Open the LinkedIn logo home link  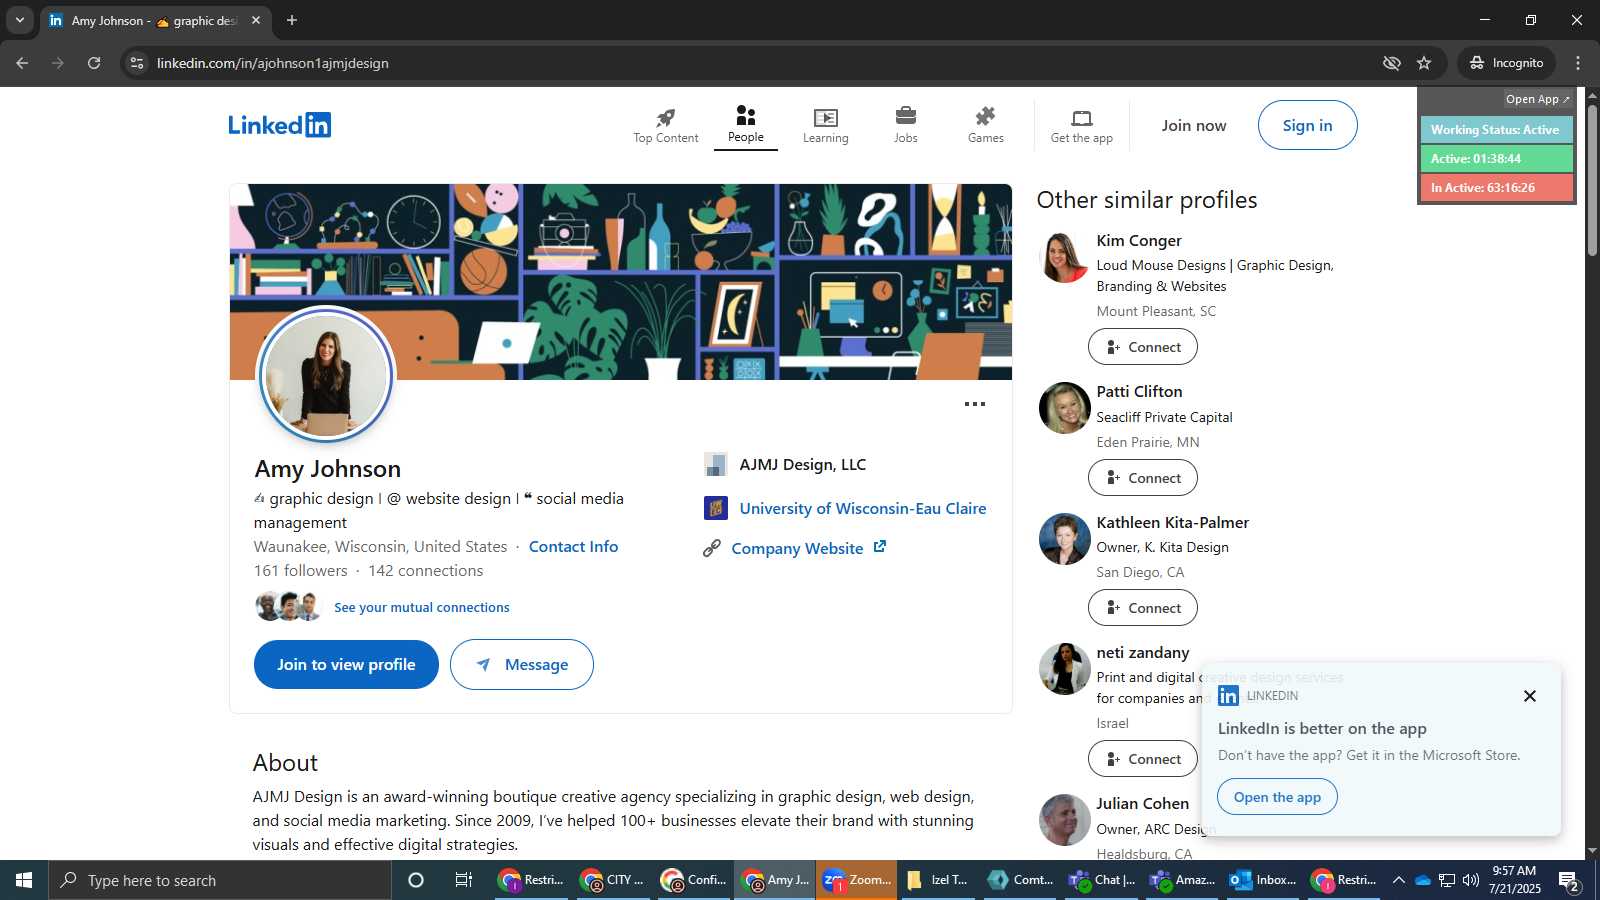(279, 125)
